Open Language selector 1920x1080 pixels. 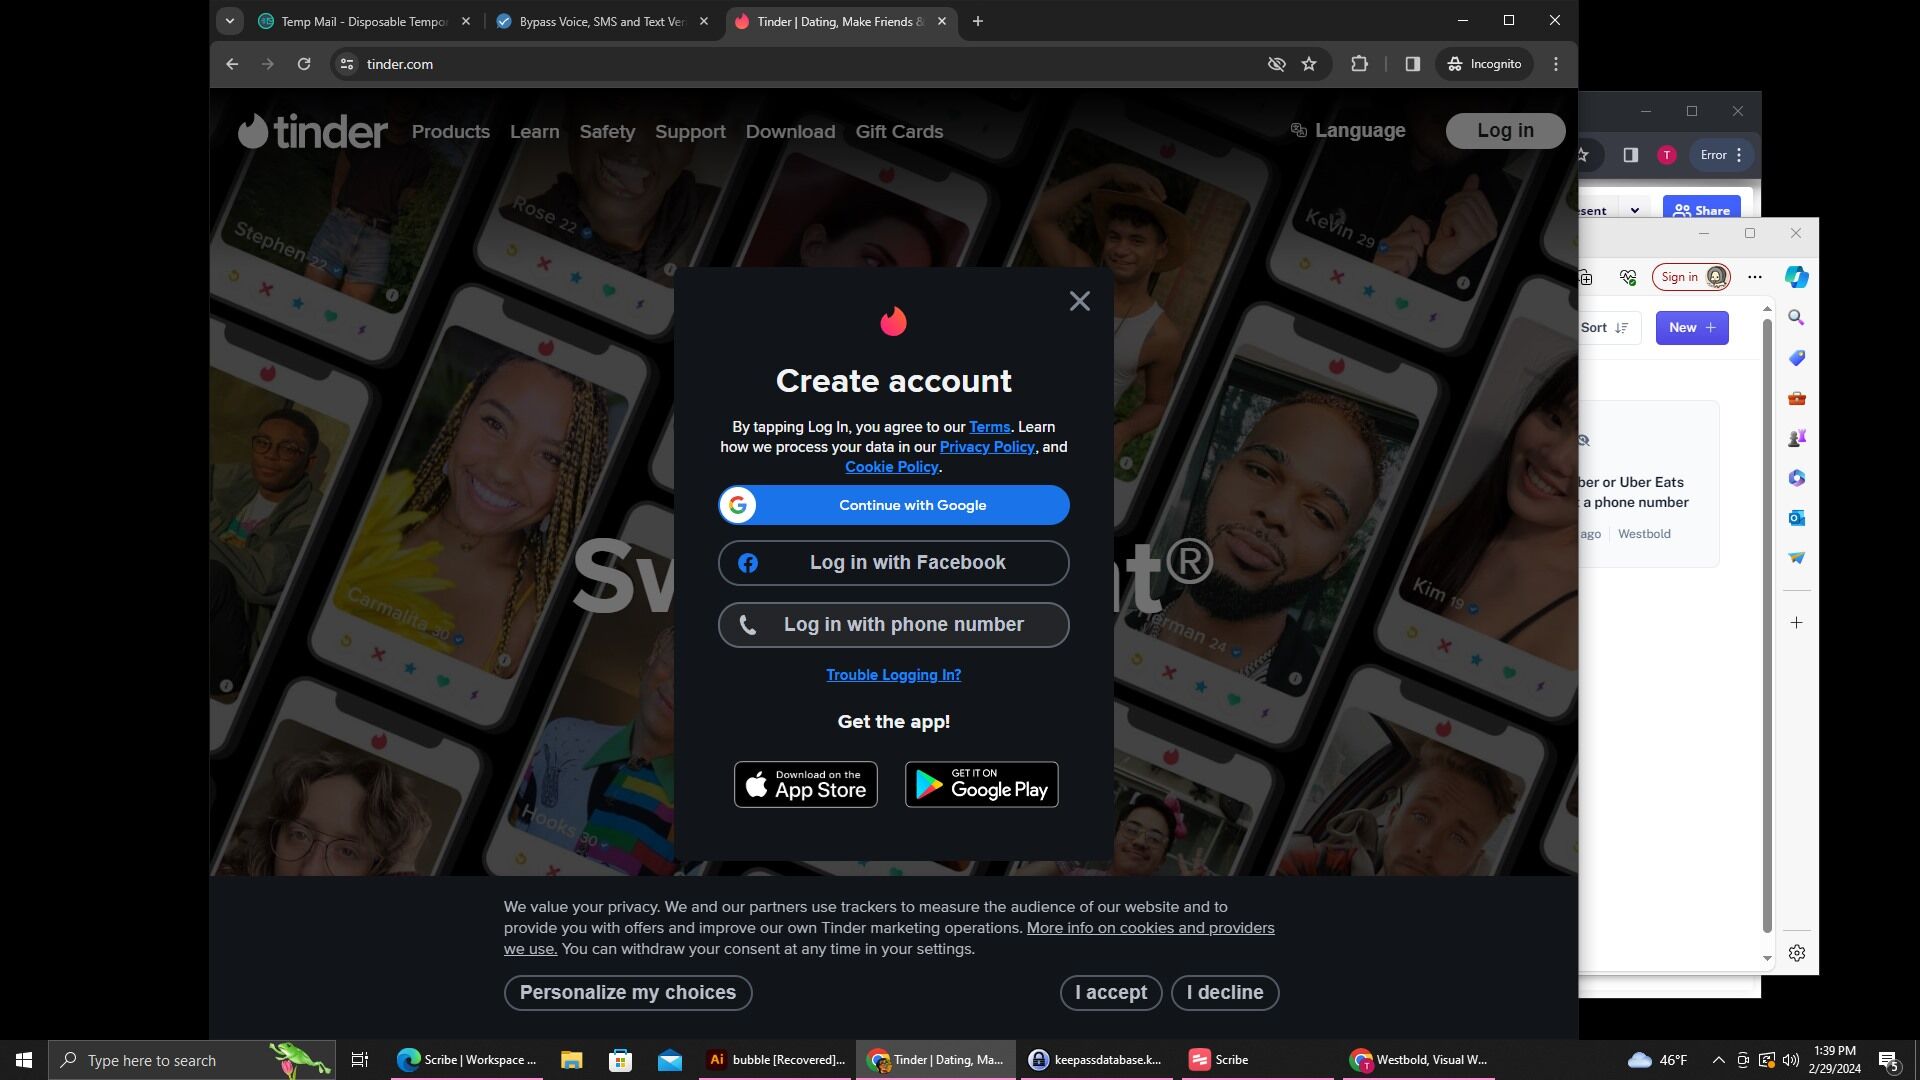1348,130
